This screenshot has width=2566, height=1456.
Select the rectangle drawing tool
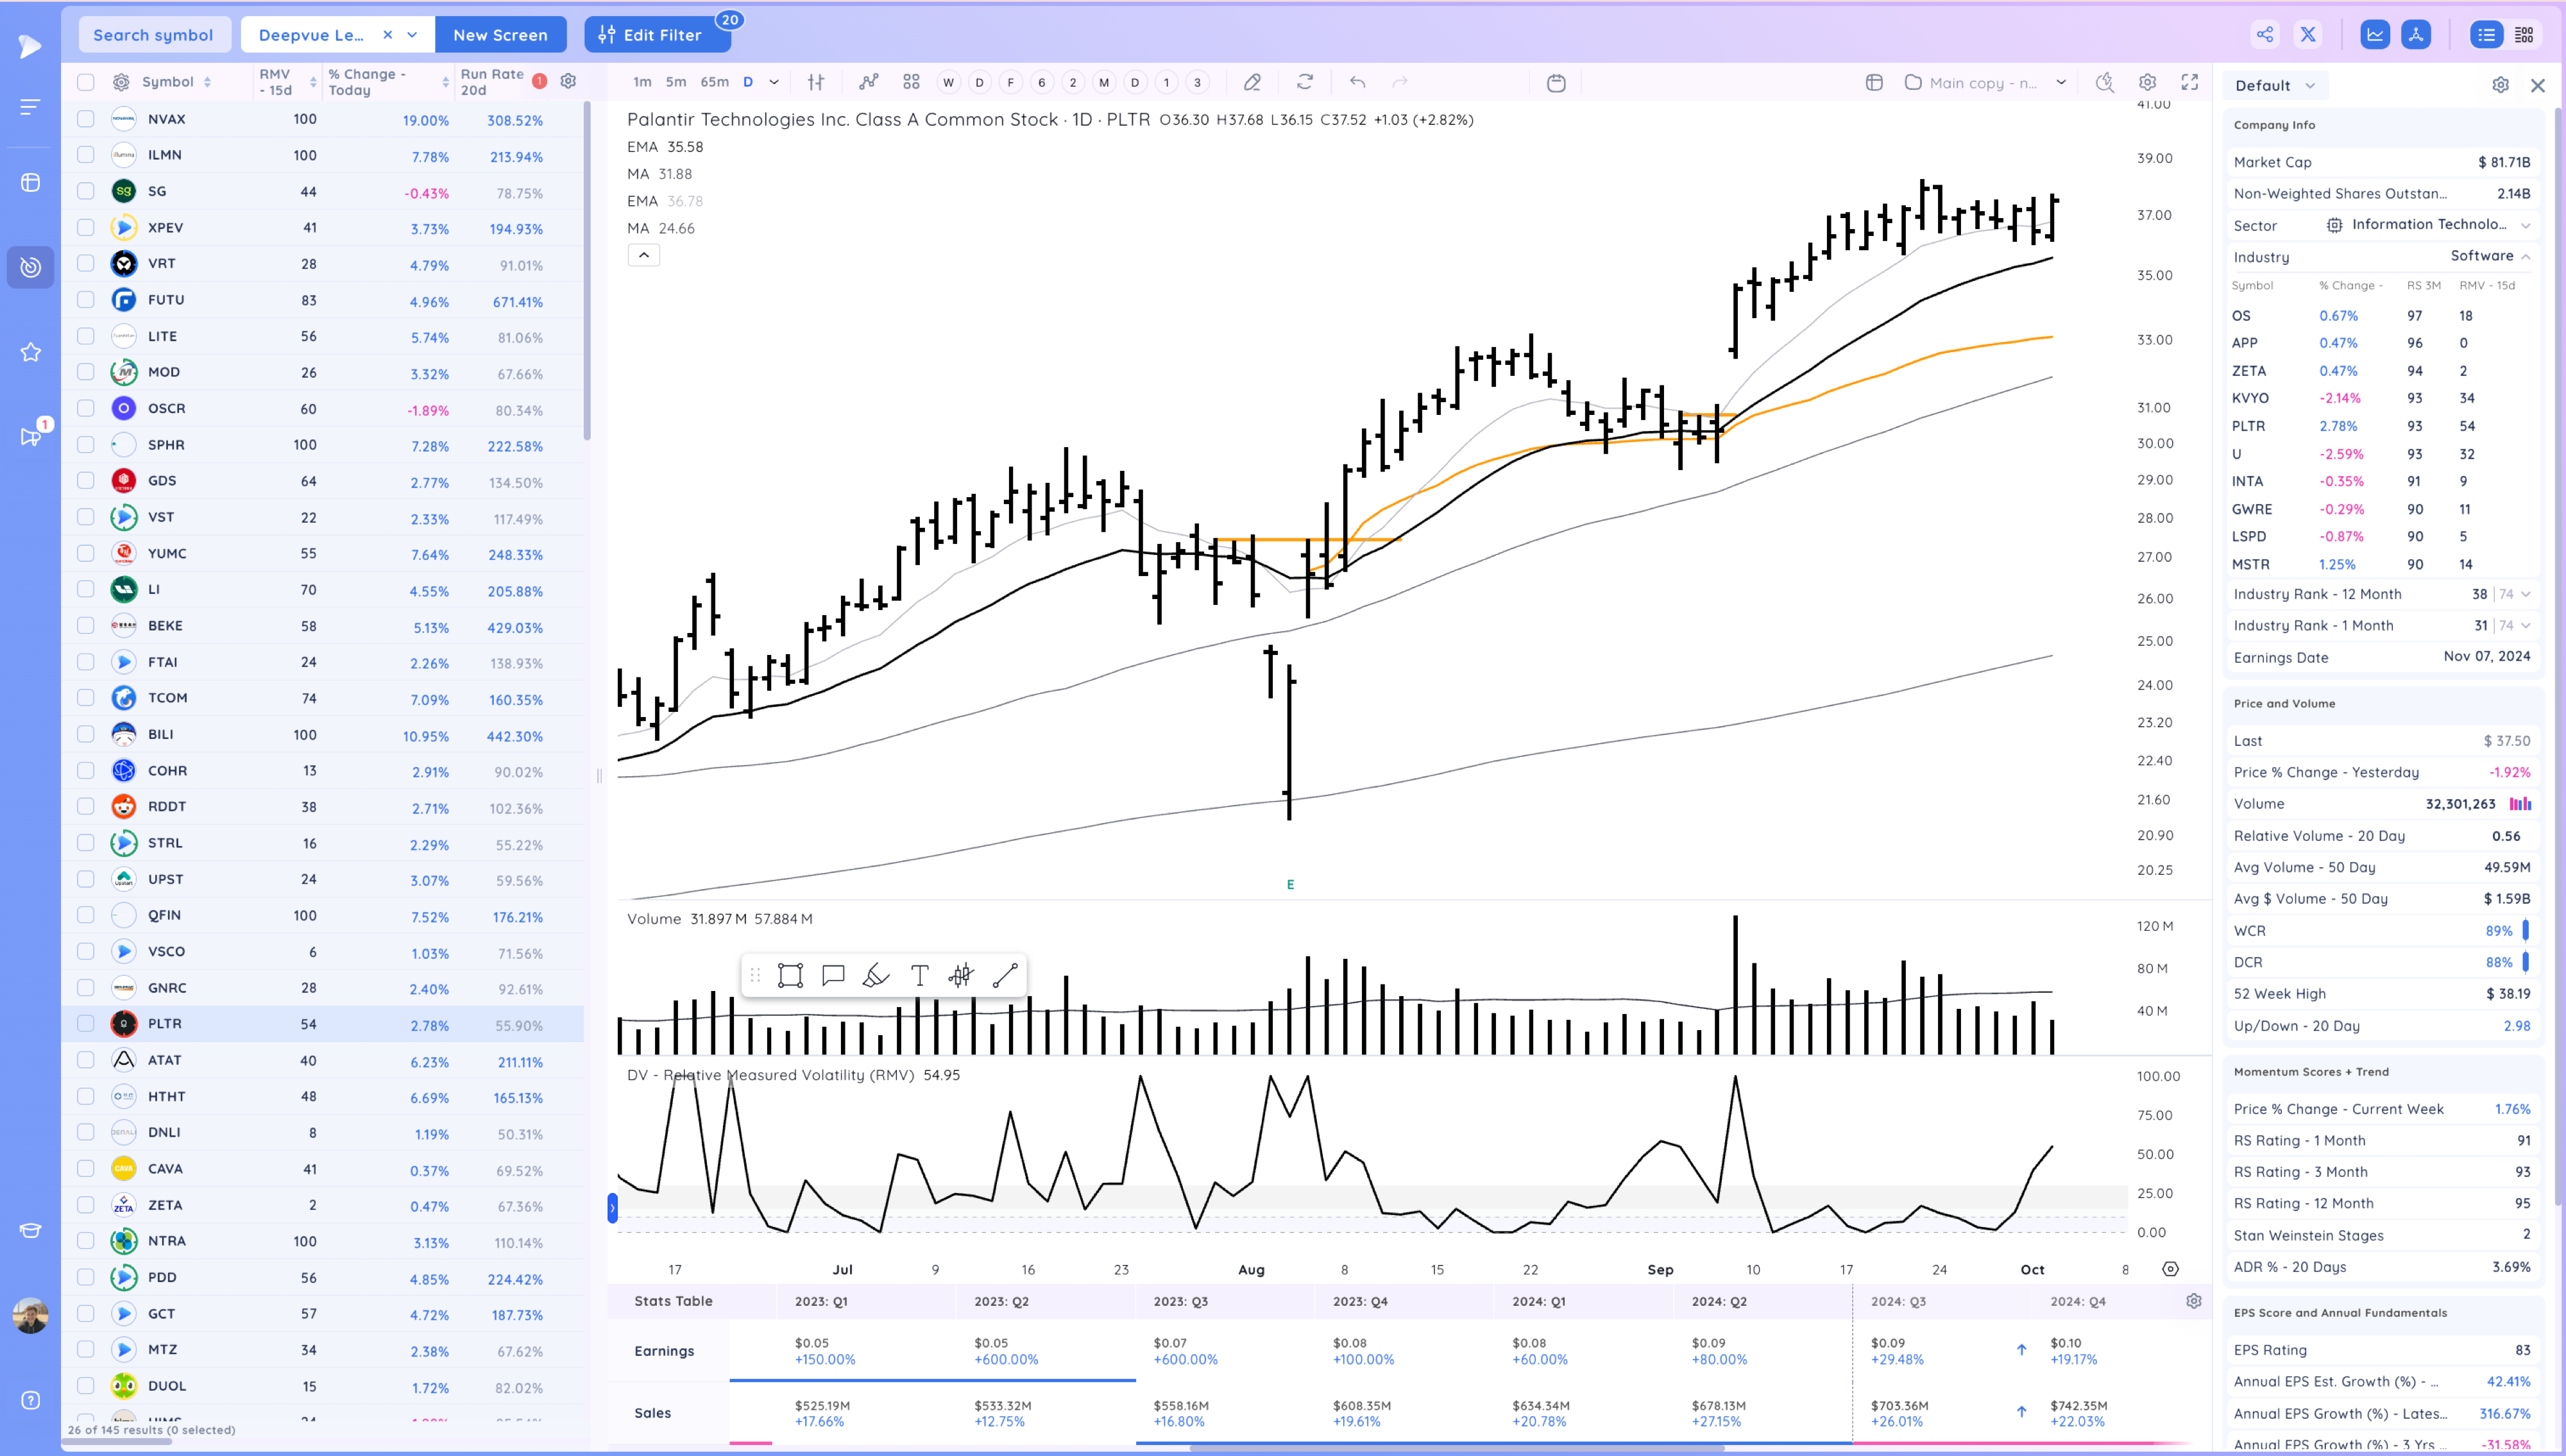pos(790,975)
